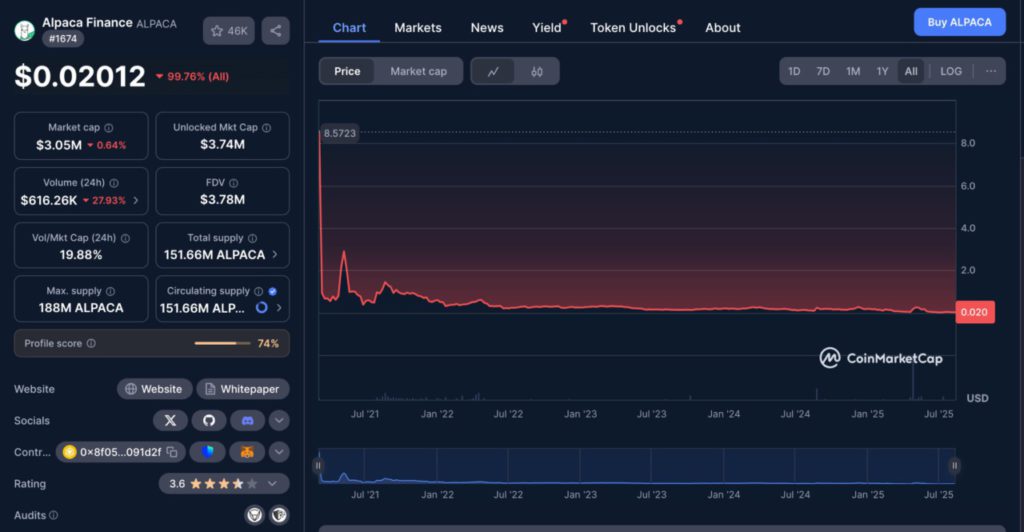Expand the 3.6 star Rating dropdown
1024x532 pixels.
click(270, 484)
